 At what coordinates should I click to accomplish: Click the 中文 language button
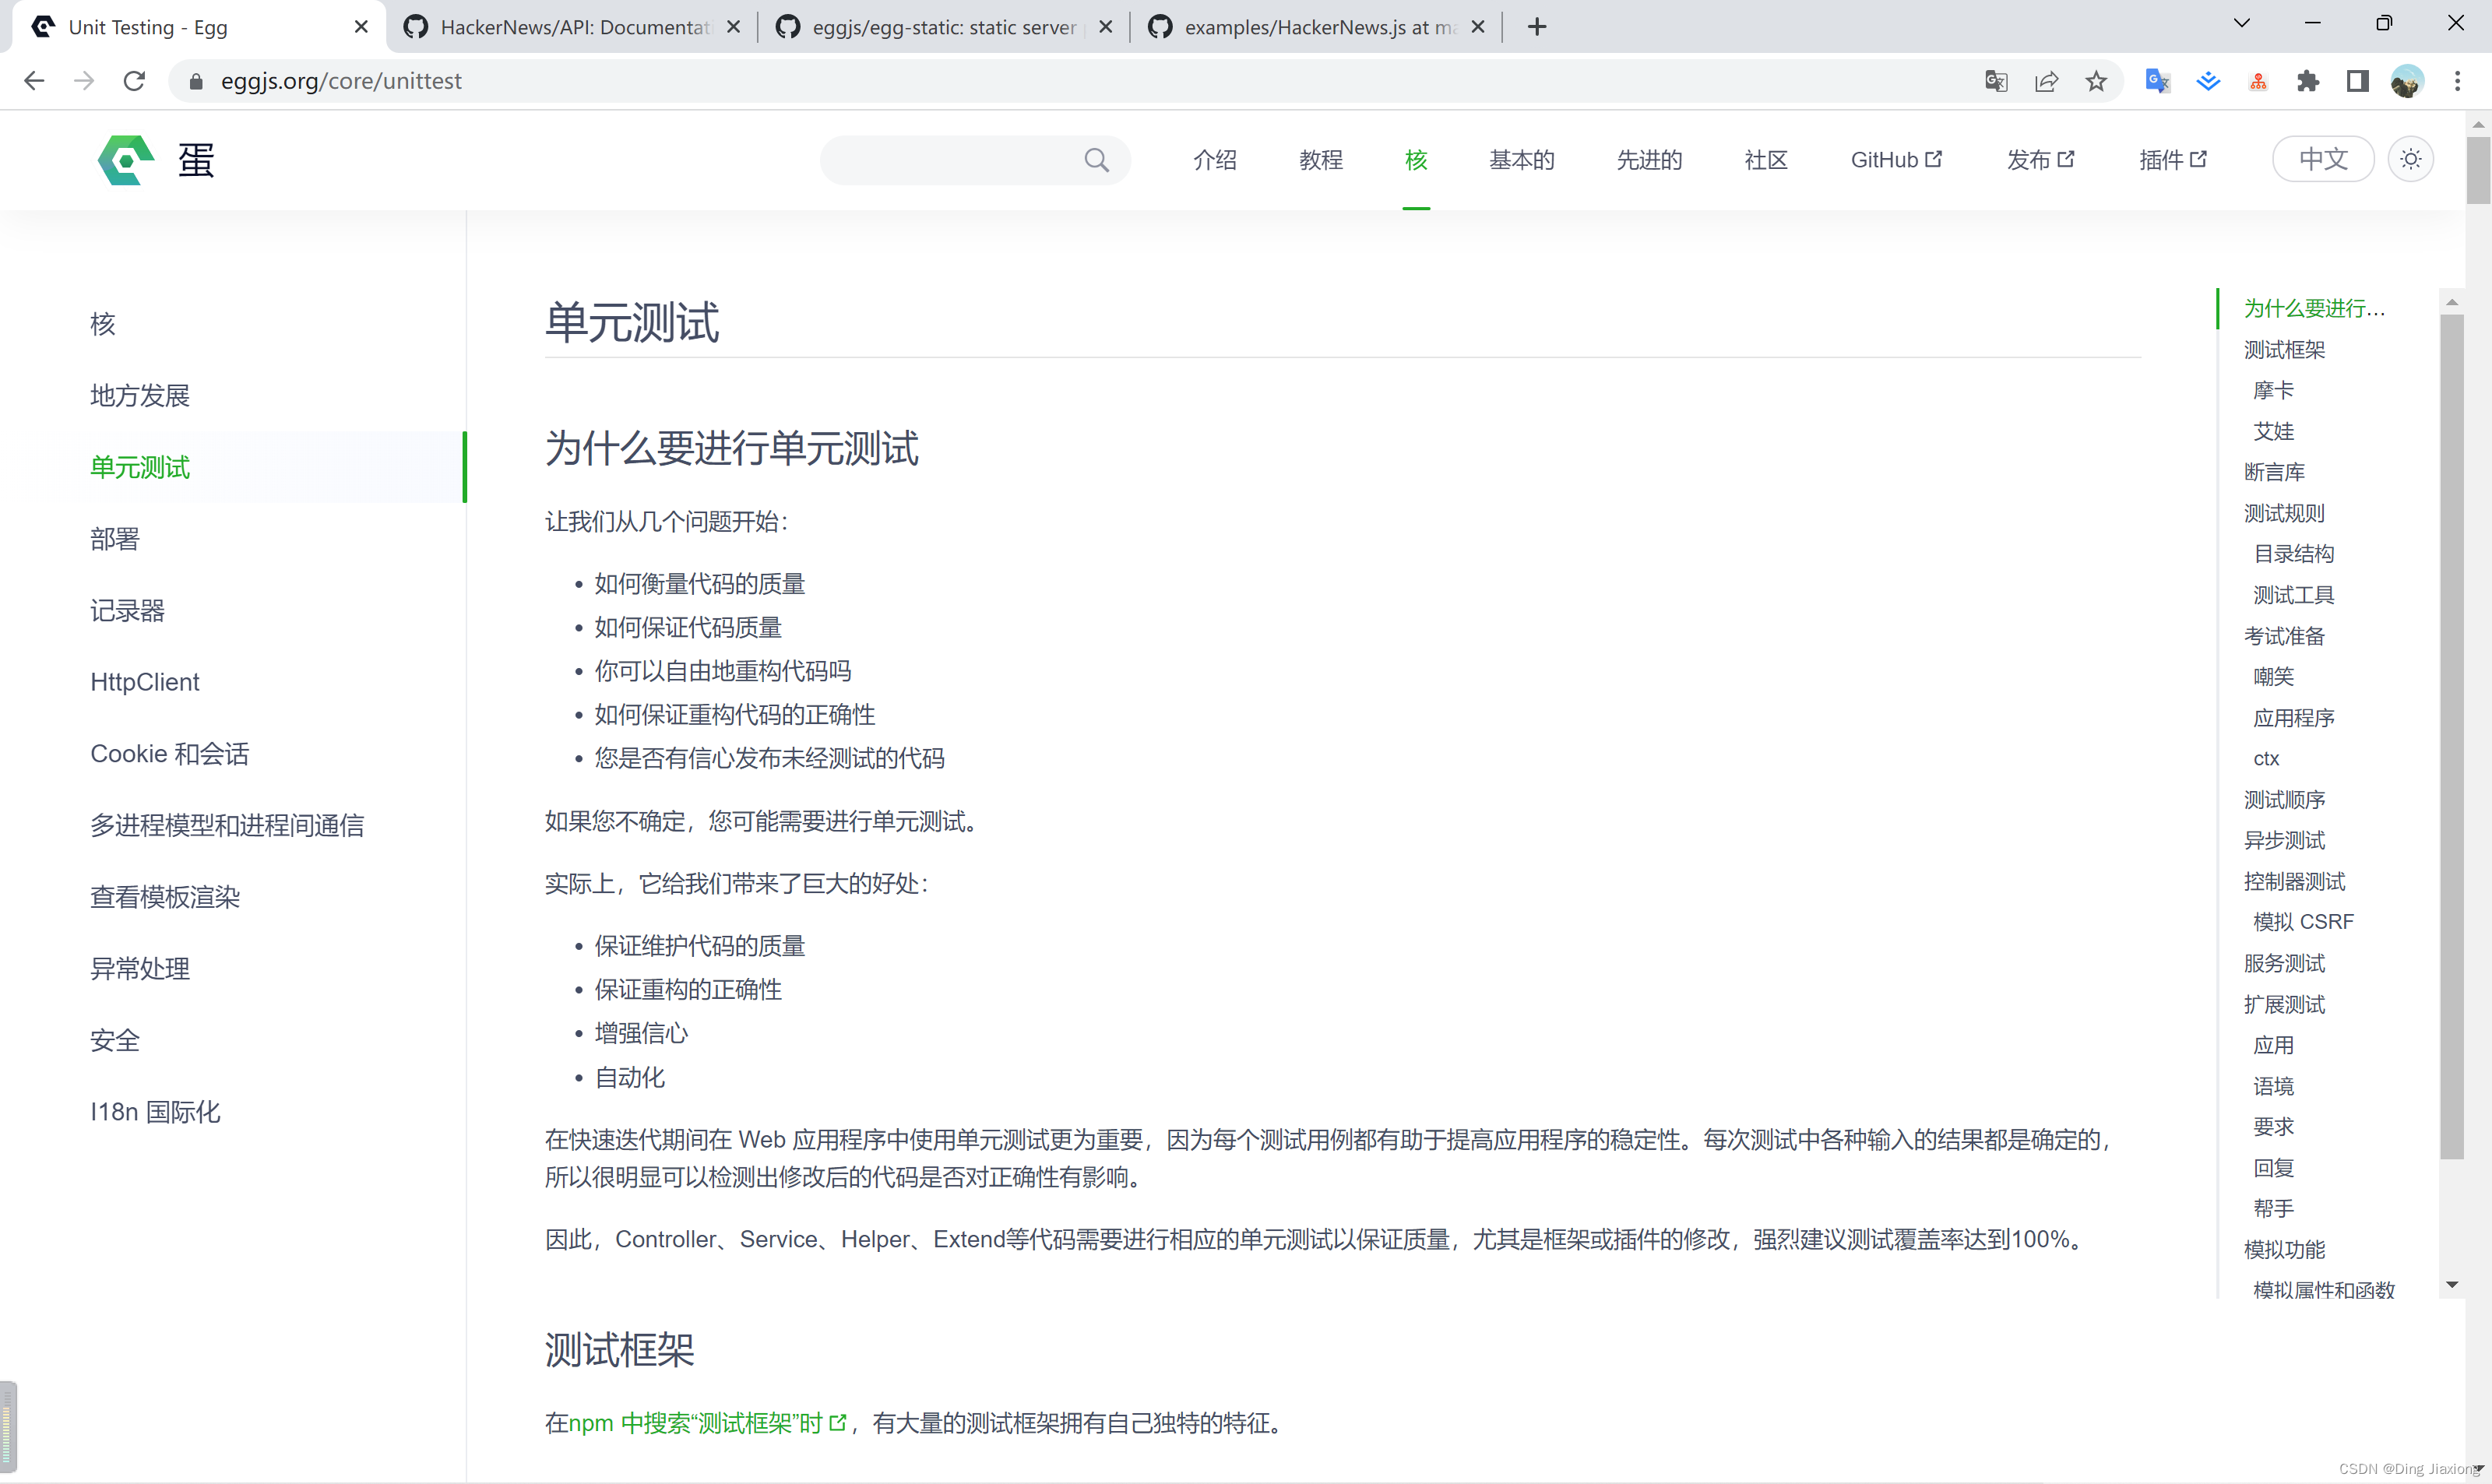(2322, 159)
